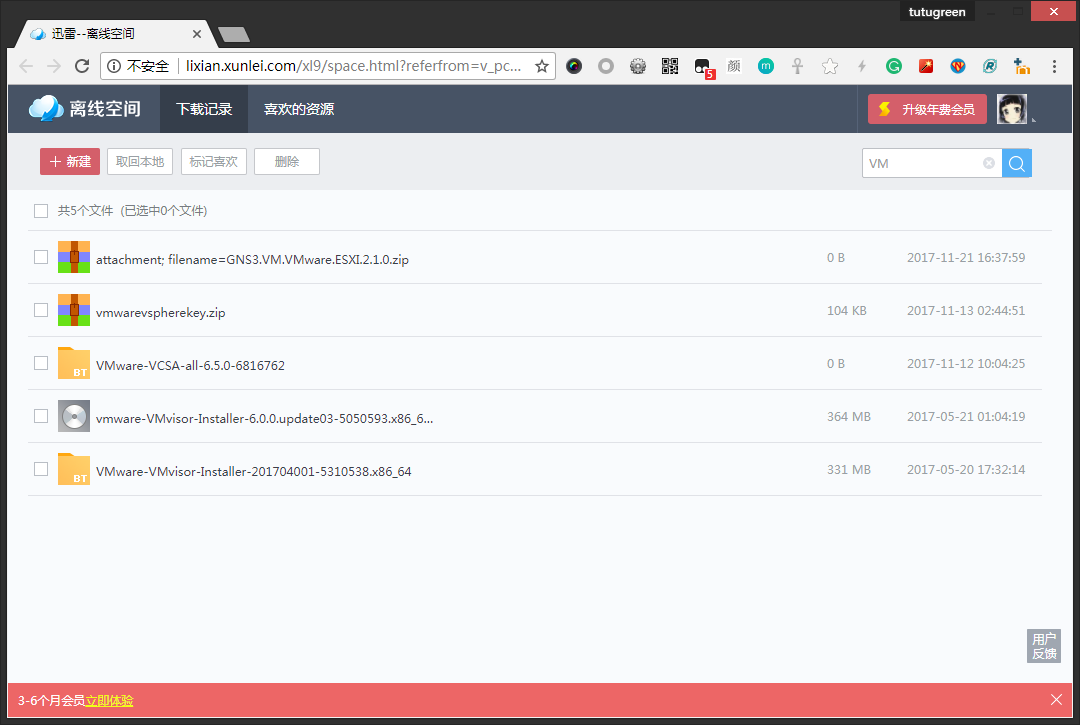Screen dimensions: 1080x725
Task: Open the blue-red N shield extension
Action: [957, 66]
